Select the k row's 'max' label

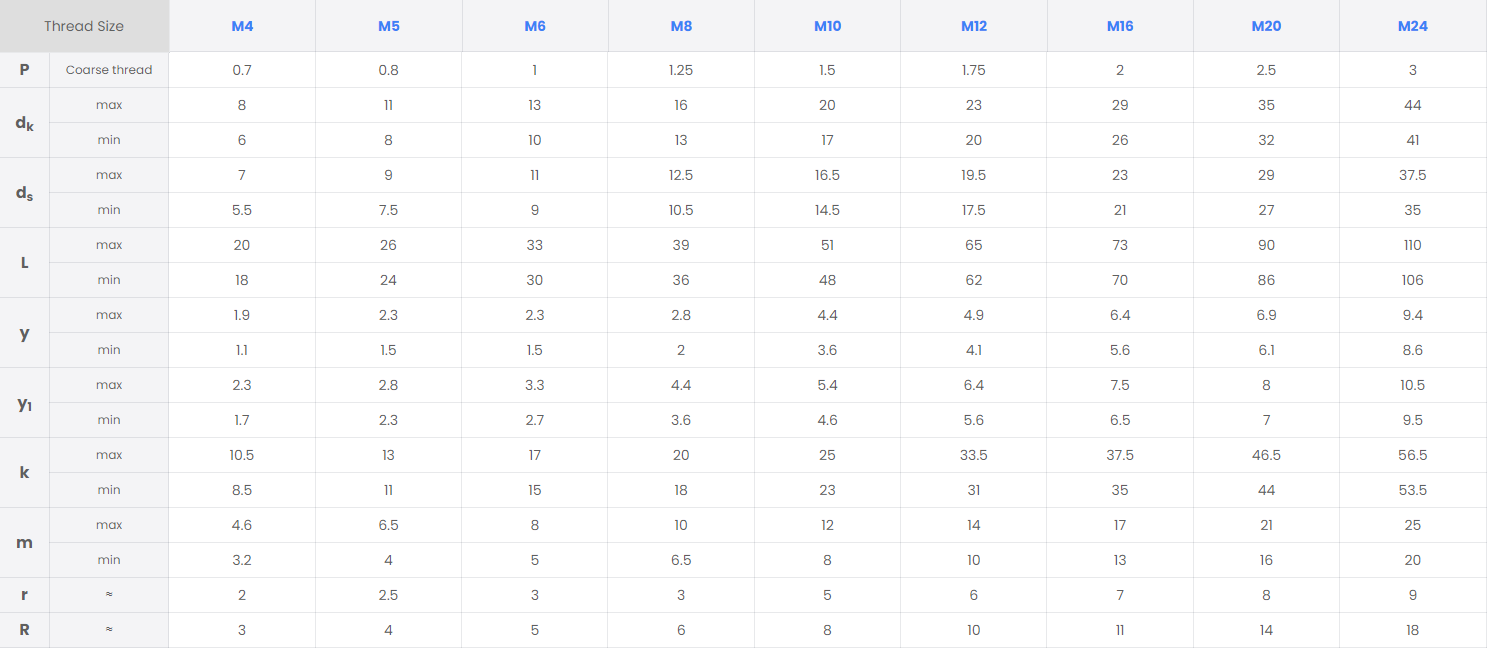click(x=109, y=455)
